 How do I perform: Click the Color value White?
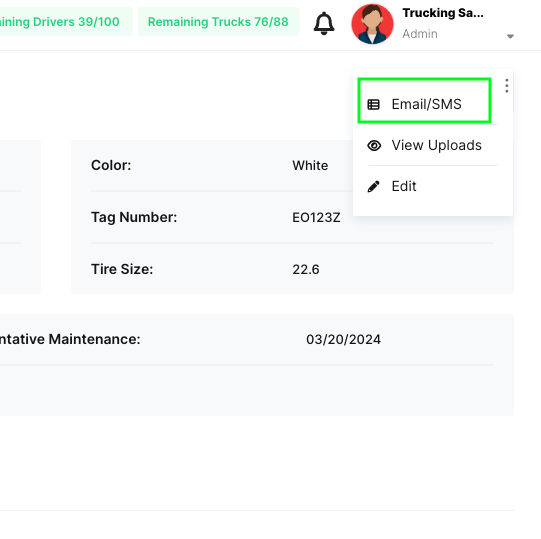310,166
